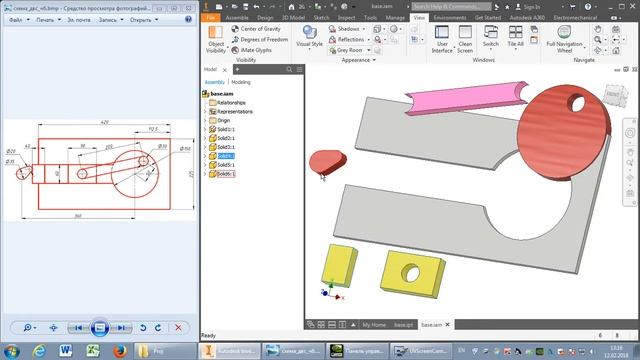The image size is (640, 360).
Task: Open Открыть menu in photo viewer
Action: click(x=144, y=20)
